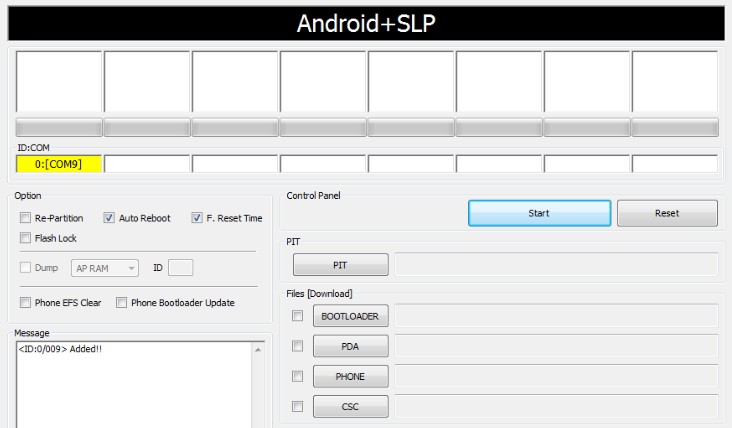
Task: Tick the checkbox beside BOOTLOADER button
Action: (297, 316)
